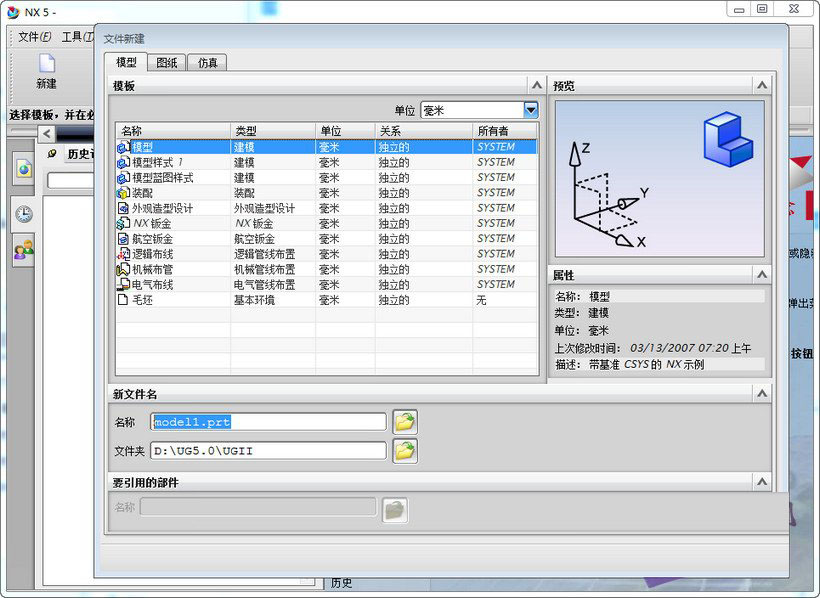Image resolution: width=820 pixels, height=598 pixels.
Task: Collapse the 预览 preview panel
Action: tap(763, 84)
